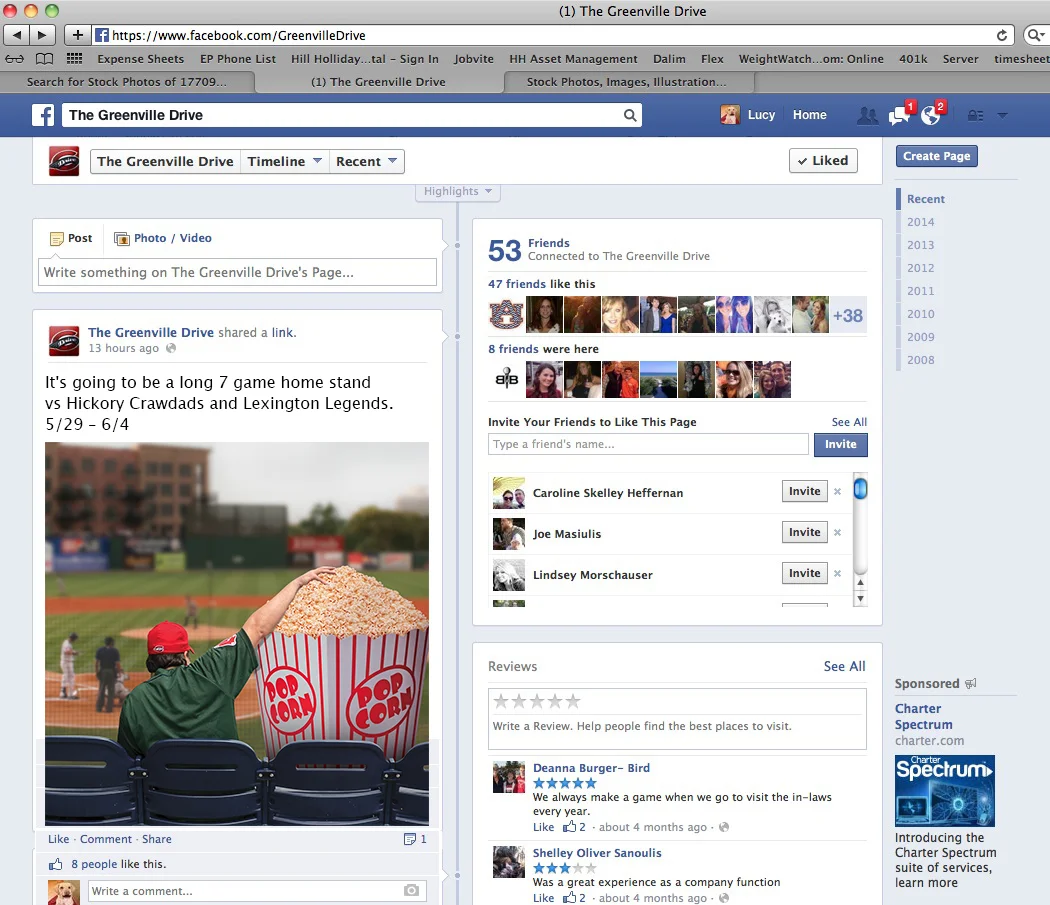Viewport: 1050px width, 905px height.
Task: Open the notifications globe icon
Action: (931, 115)
